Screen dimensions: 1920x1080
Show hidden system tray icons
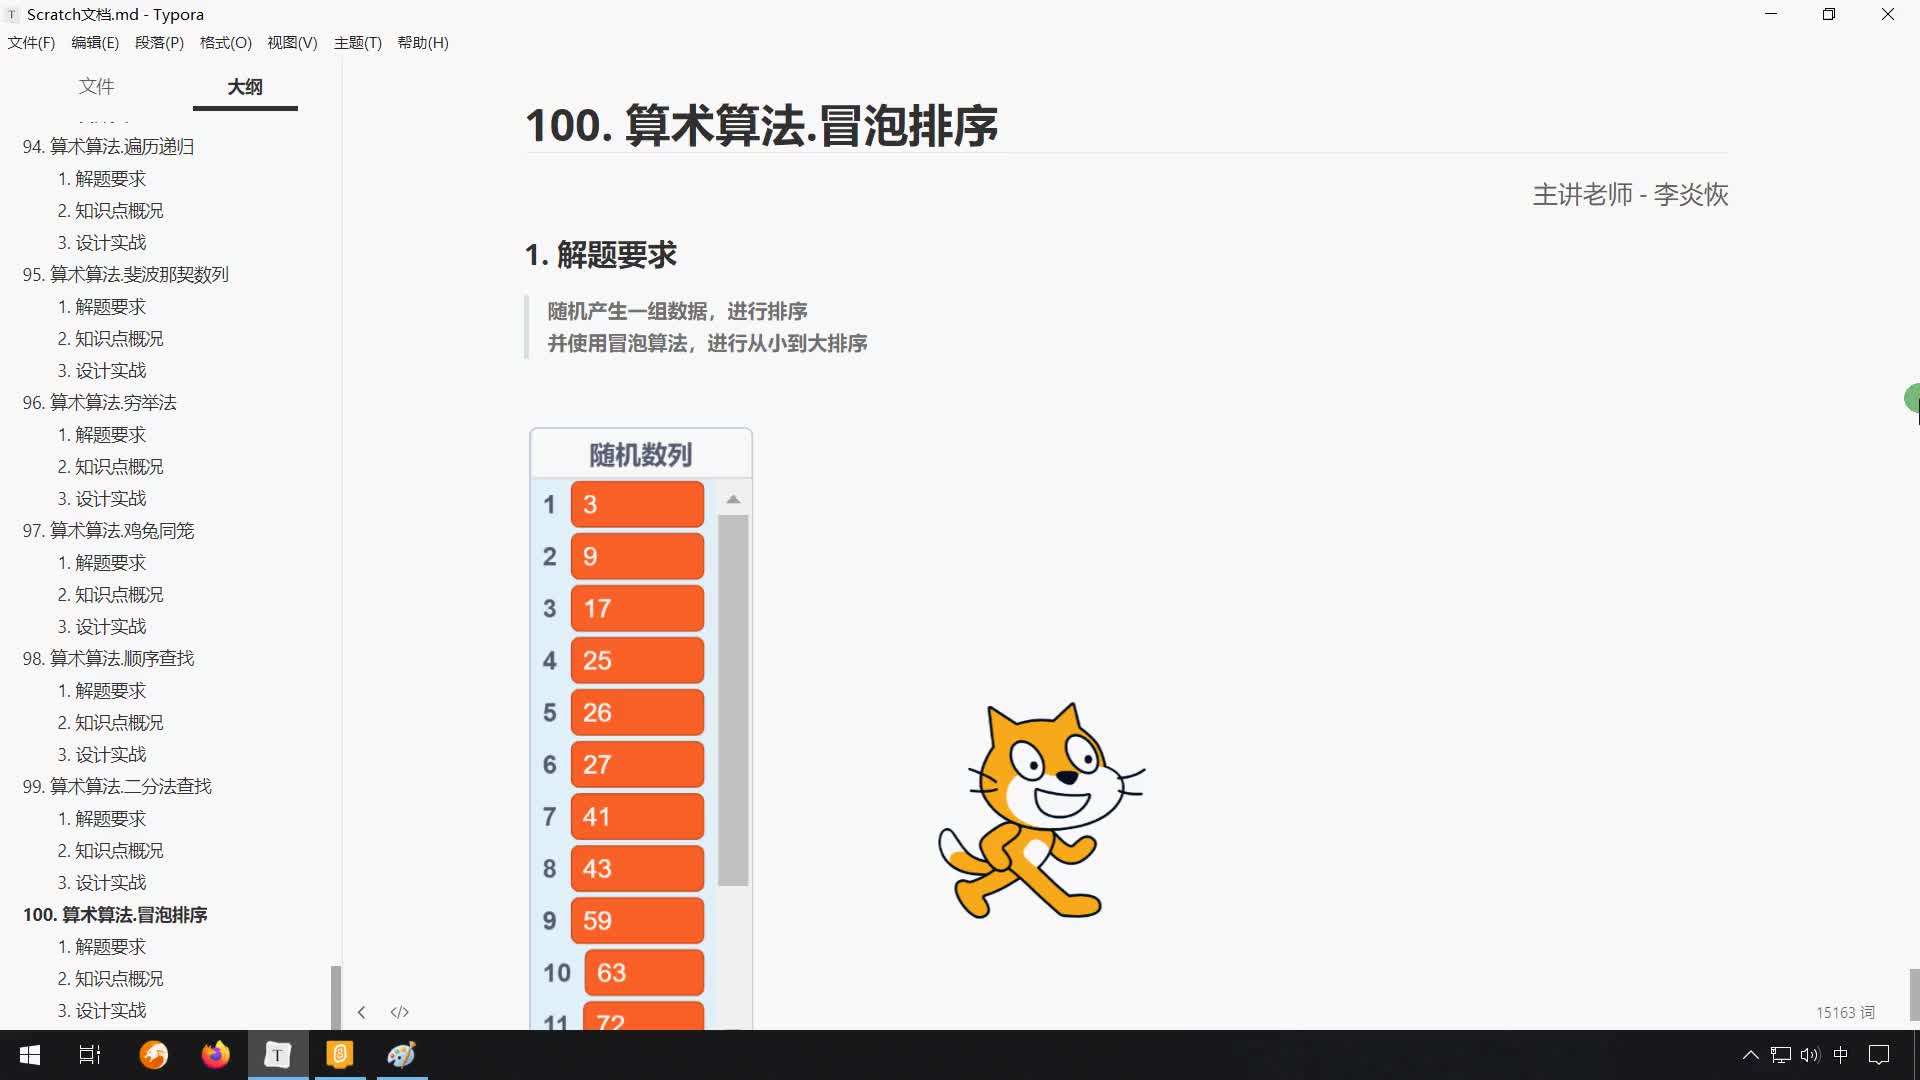pos(1750,1055)
